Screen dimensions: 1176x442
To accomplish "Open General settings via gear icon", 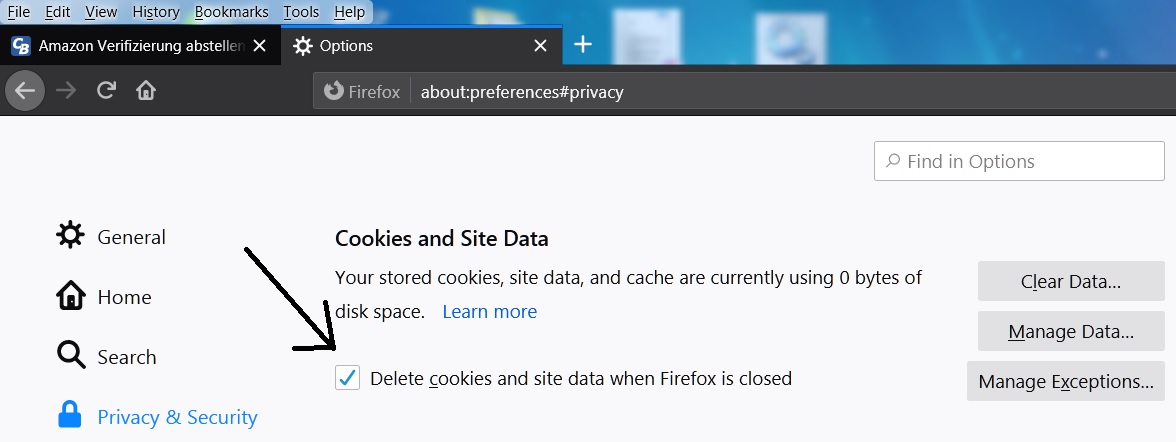I will [x=70, y=236].
